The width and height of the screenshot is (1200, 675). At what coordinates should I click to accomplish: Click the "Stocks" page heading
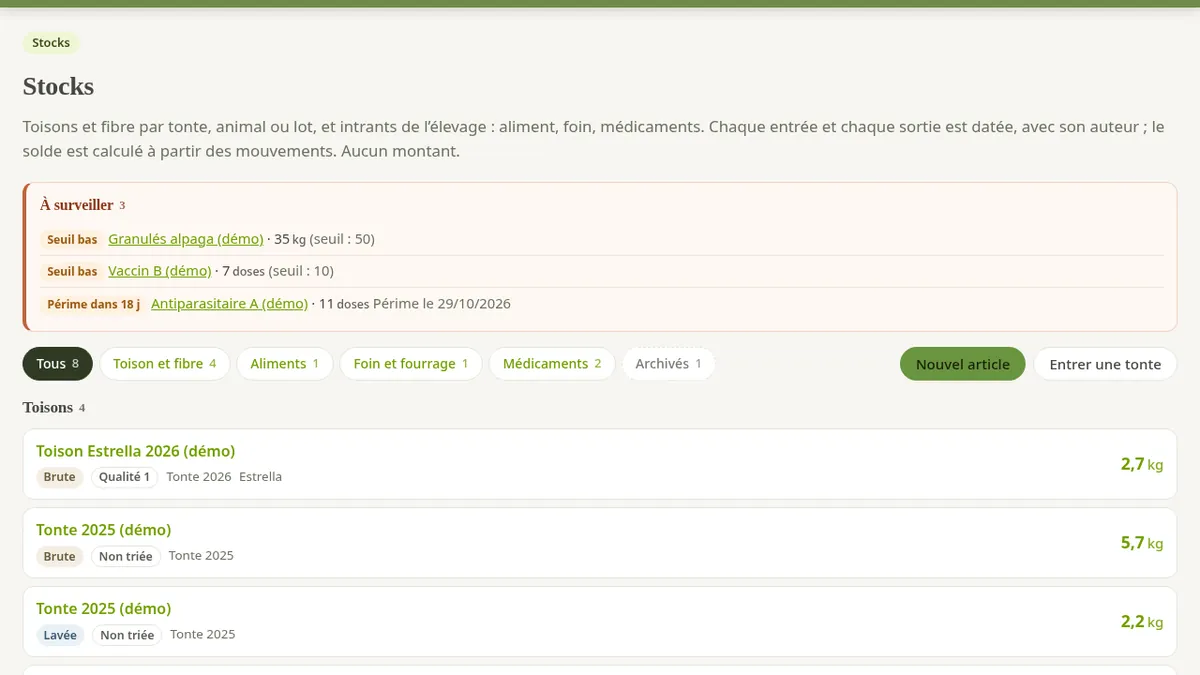pos(59,86)
